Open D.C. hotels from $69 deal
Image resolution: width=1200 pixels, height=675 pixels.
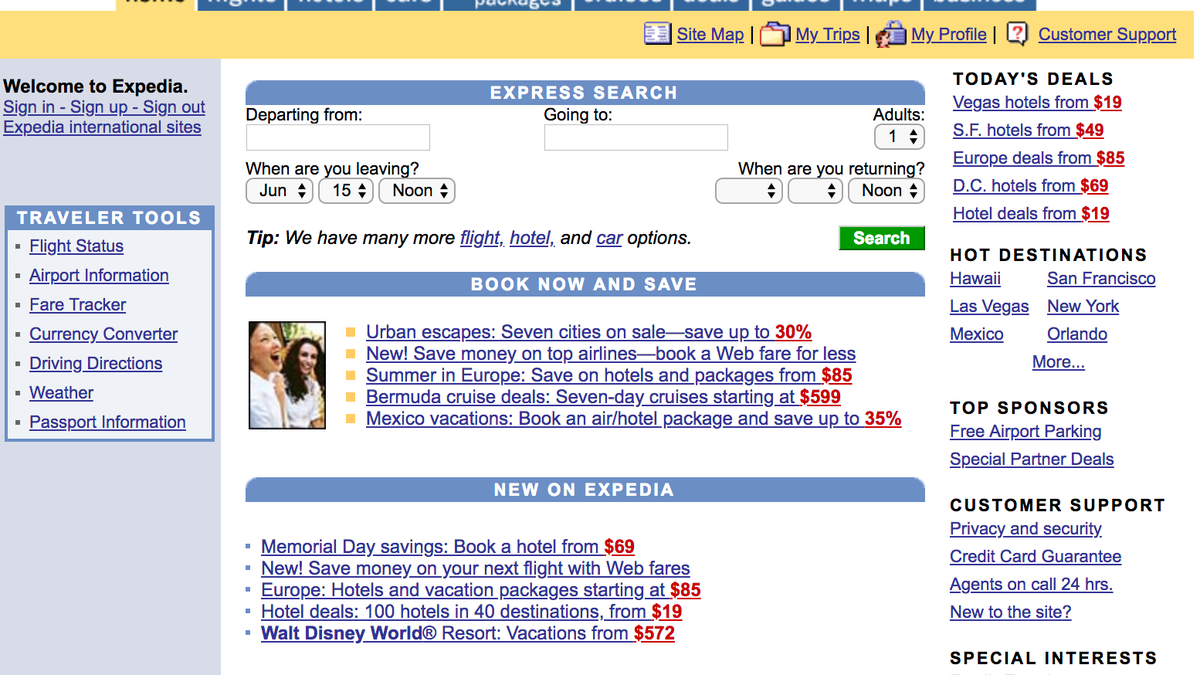1031,185
